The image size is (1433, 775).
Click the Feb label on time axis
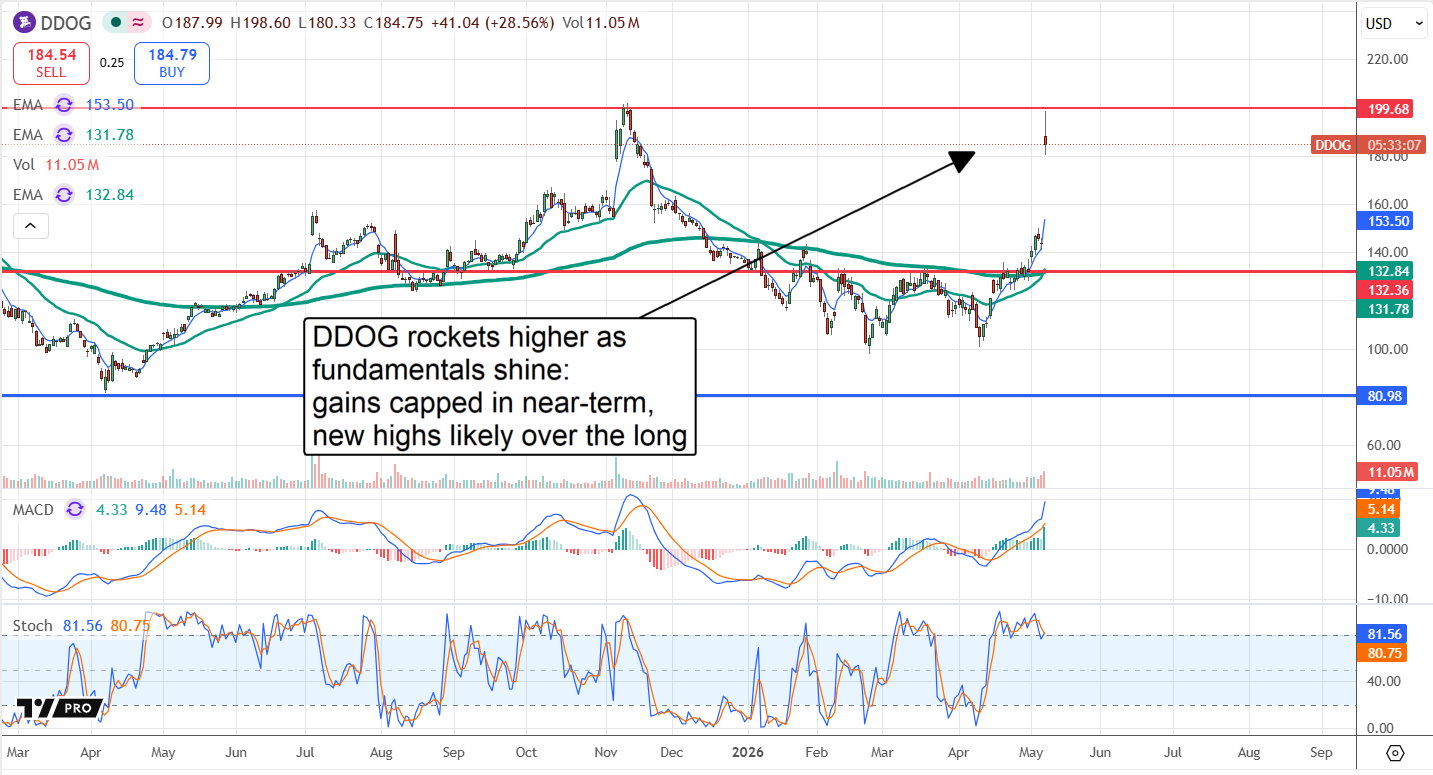pos(816,751)
